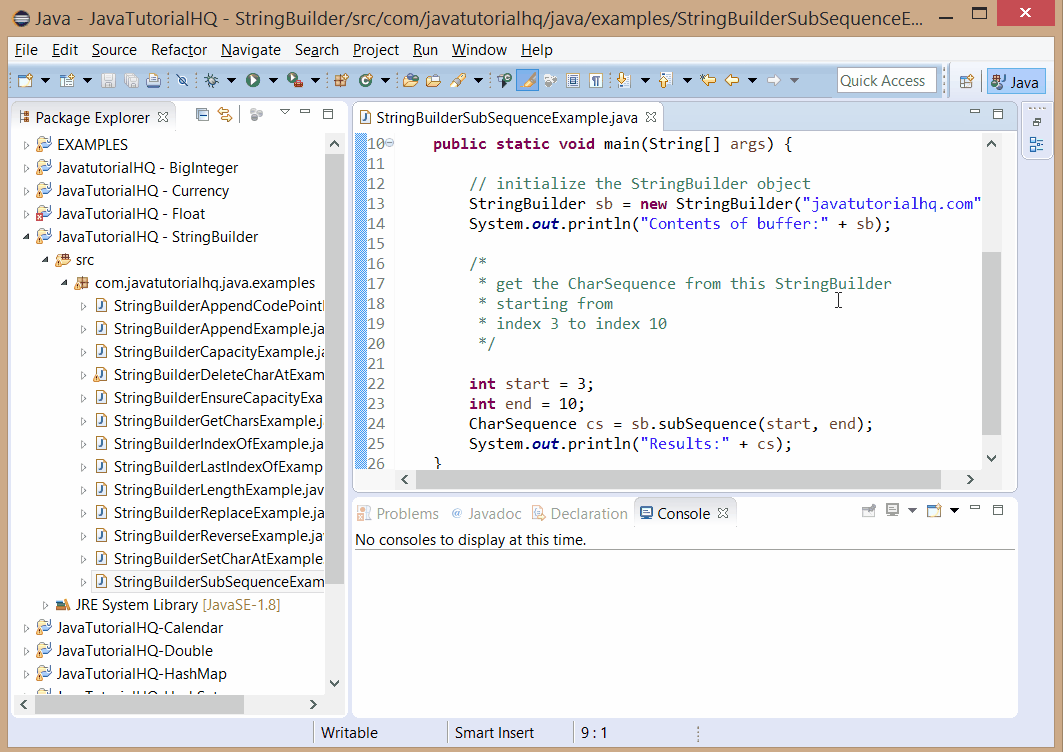Run the application with the Run toolbar icon
Viewport: 1063px width, 752px height.
click(x=251, y=78)
